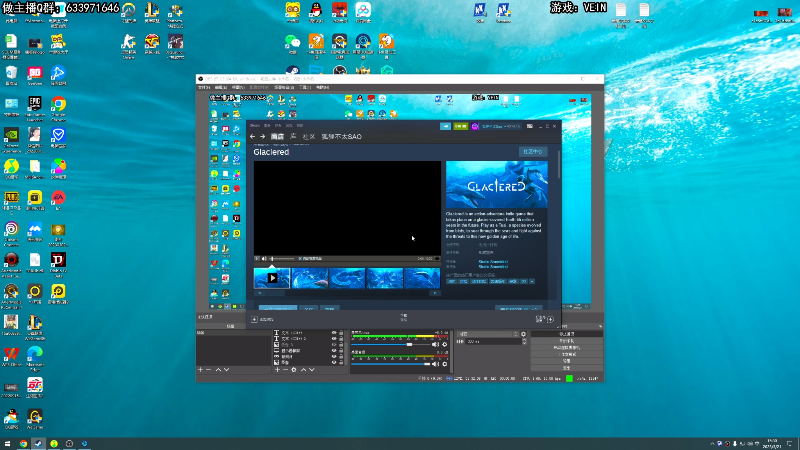Open Steam account name dropdown
The height and width of the screenshot is (450, 800).
(x=501, y=126)
